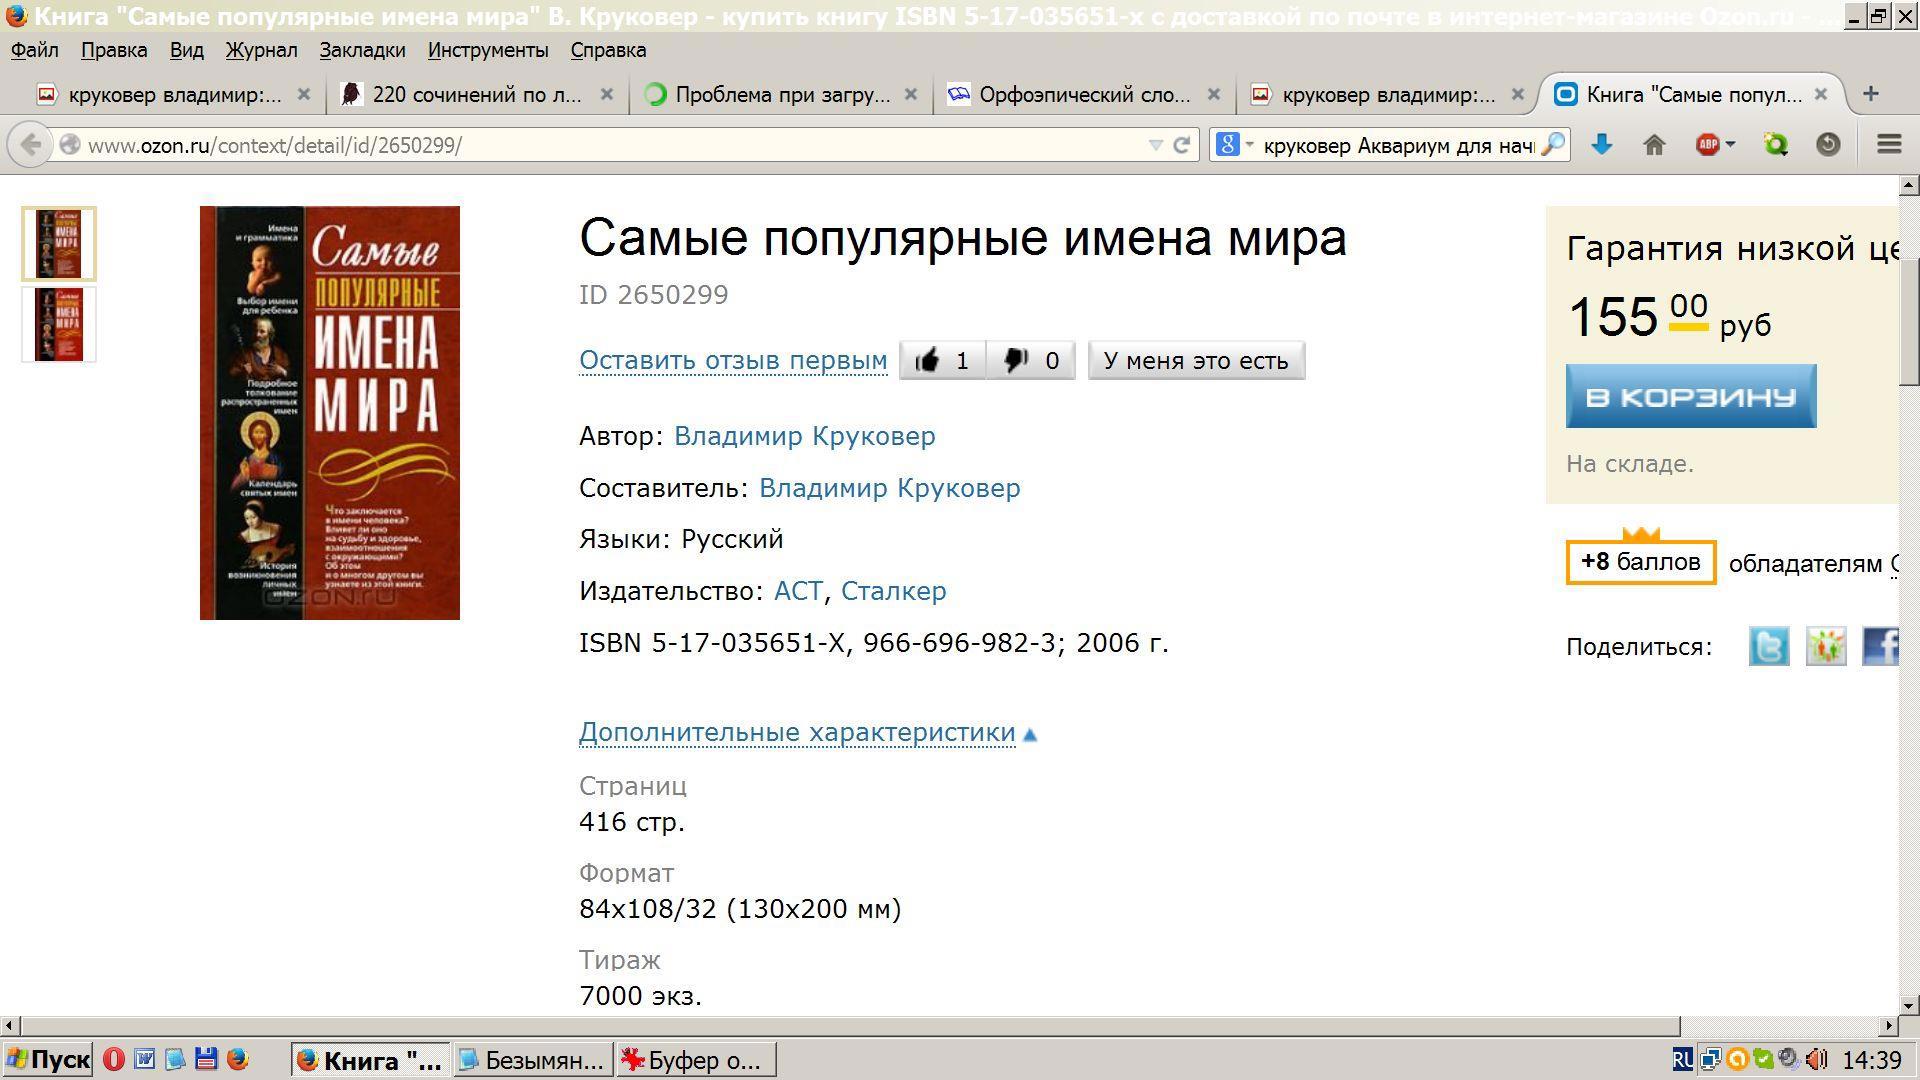The image size is (1920, 1080).
Task: Reload the page with refresh arrow
Action: click(x=1181, y=145)
